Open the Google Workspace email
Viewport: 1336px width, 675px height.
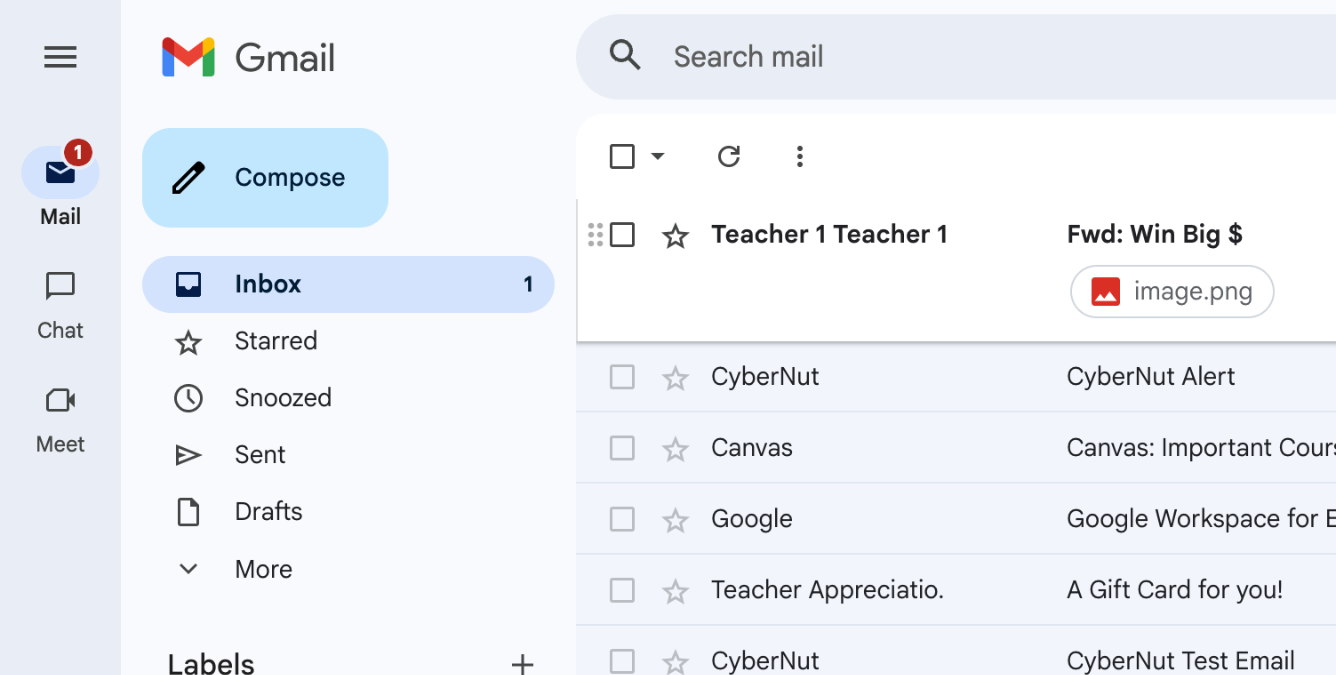point(1201,519)
